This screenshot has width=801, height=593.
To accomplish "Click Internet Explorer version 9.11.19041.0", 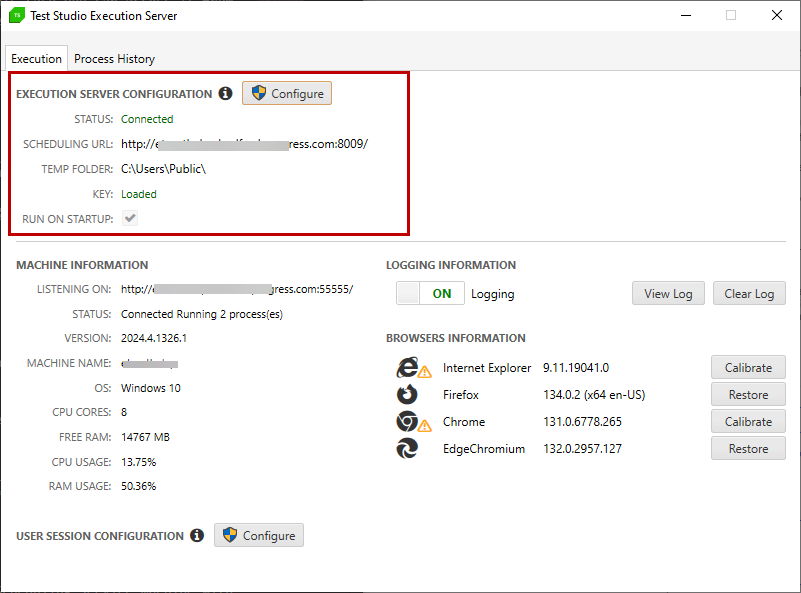I will click(x=576, y=367).
